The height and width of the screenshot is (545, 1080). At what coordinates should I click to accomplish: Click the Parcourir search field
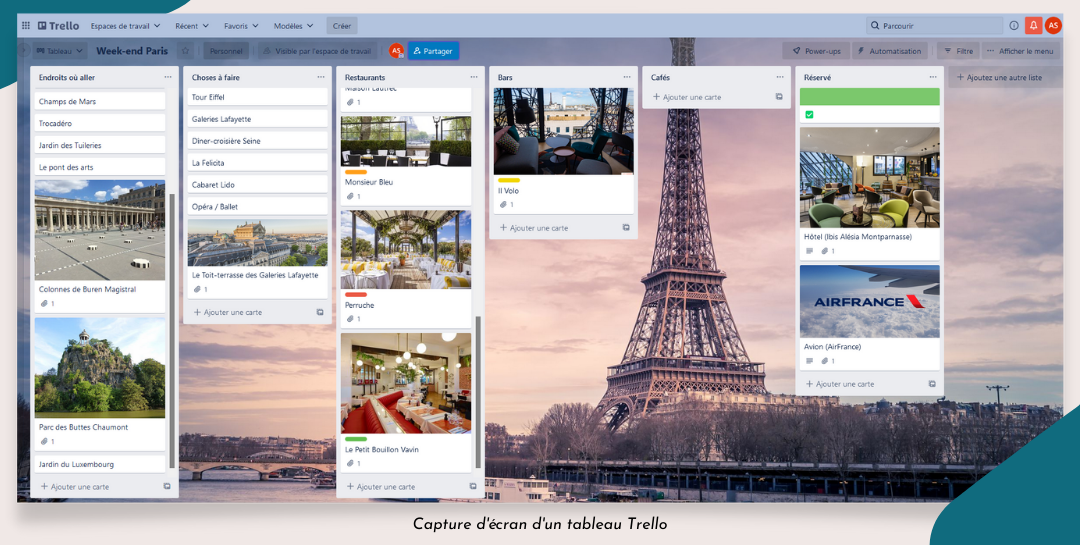(935, 26)
